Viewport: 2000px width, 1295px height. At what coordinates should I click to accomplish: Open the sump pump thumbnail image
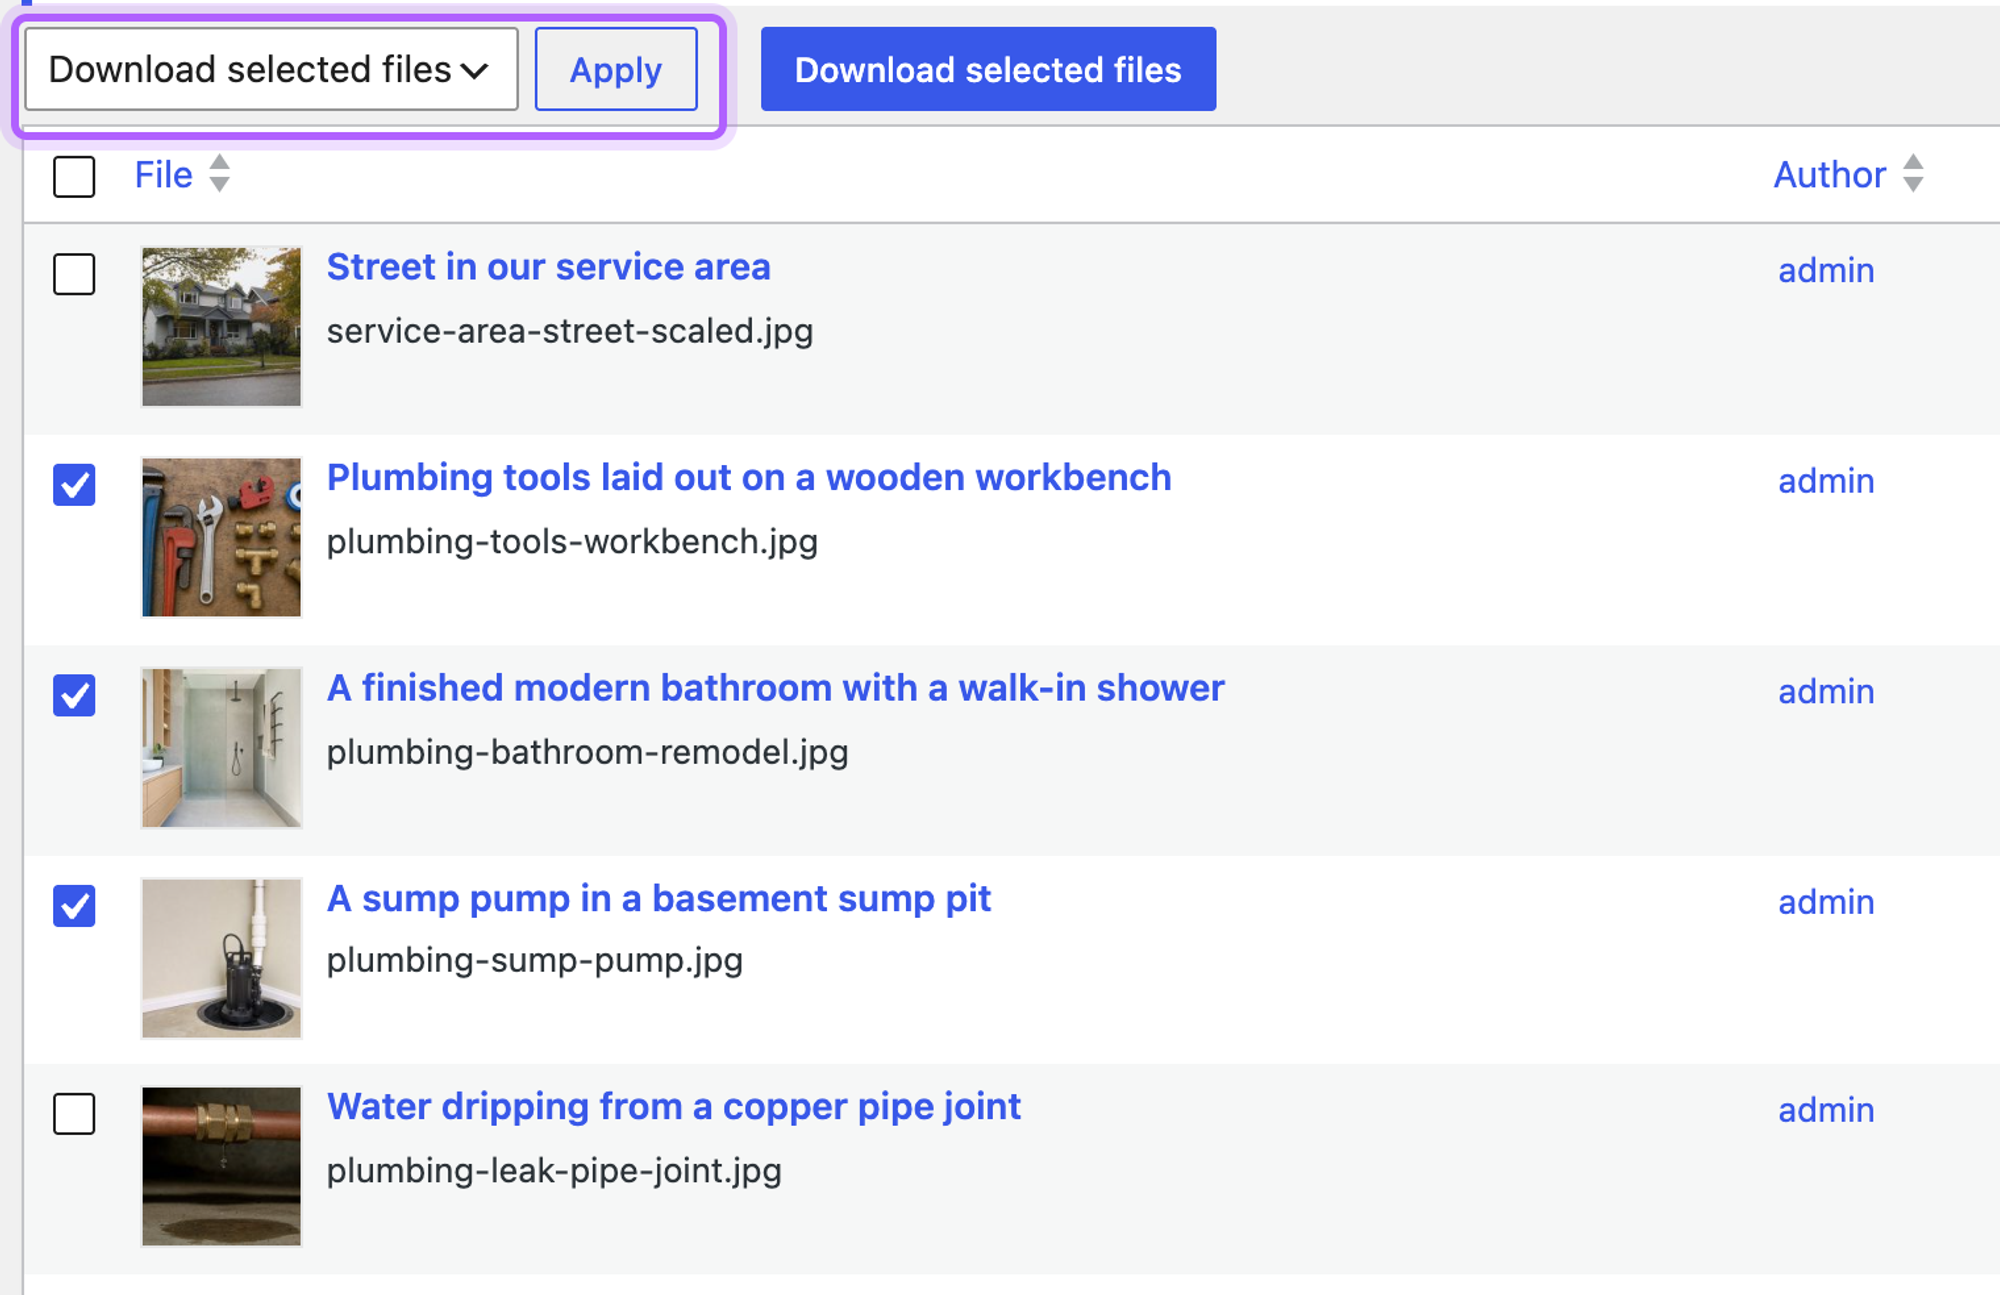221,958
